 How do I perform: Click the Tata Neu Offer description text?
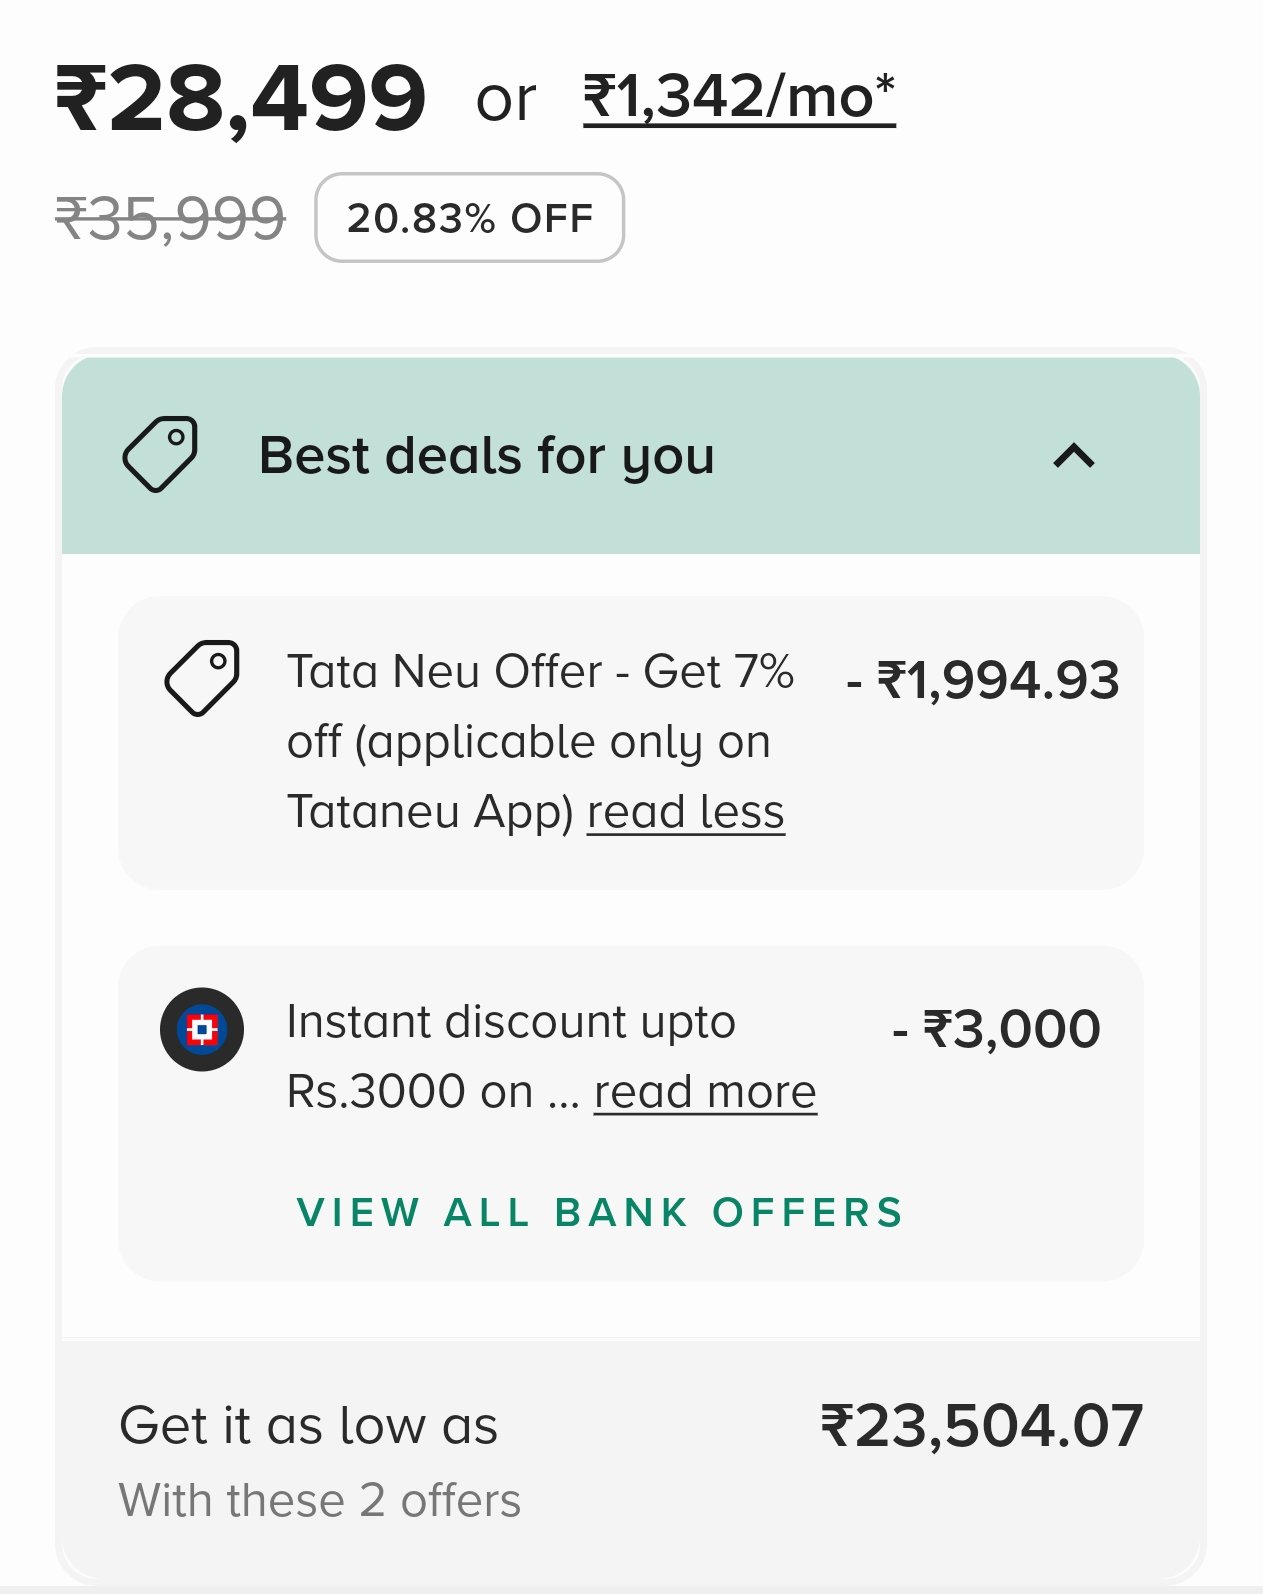[x=530, y=707]
